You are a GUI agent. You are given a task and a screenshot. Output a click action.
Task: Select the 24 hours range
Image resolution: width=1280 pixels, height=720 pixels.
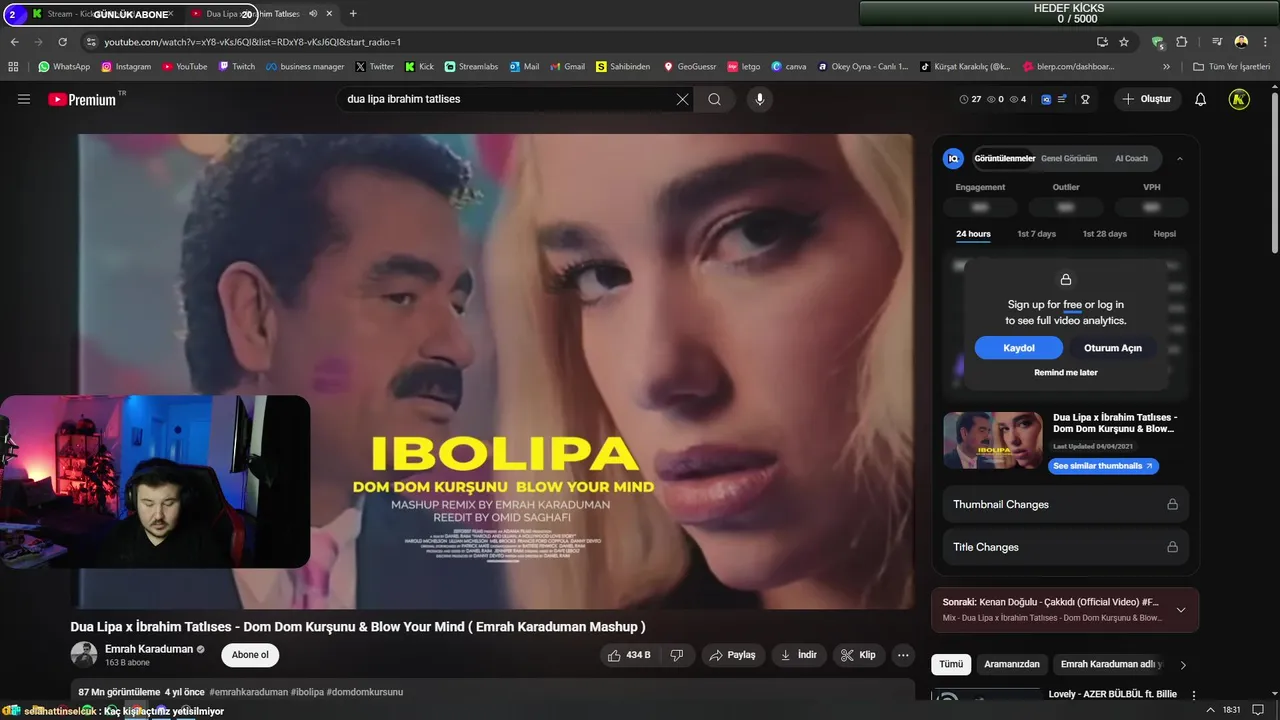(x=973, y=234)
